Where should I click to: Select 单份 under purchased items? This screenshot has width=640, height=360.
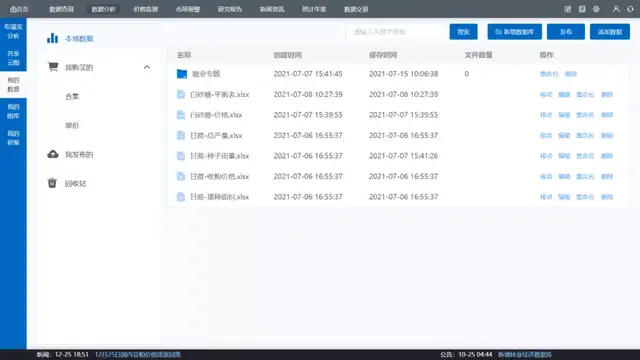pos(72,125)
